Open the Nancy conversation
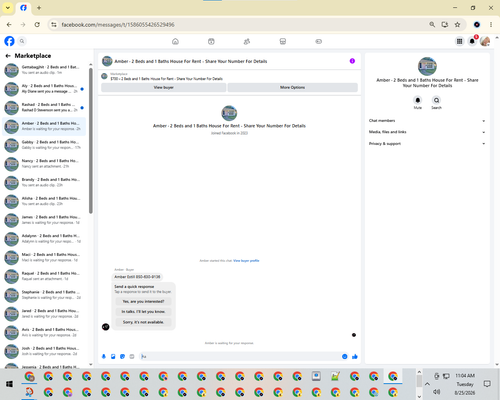This screenshot has width=500, height=400. pos(44,164)
